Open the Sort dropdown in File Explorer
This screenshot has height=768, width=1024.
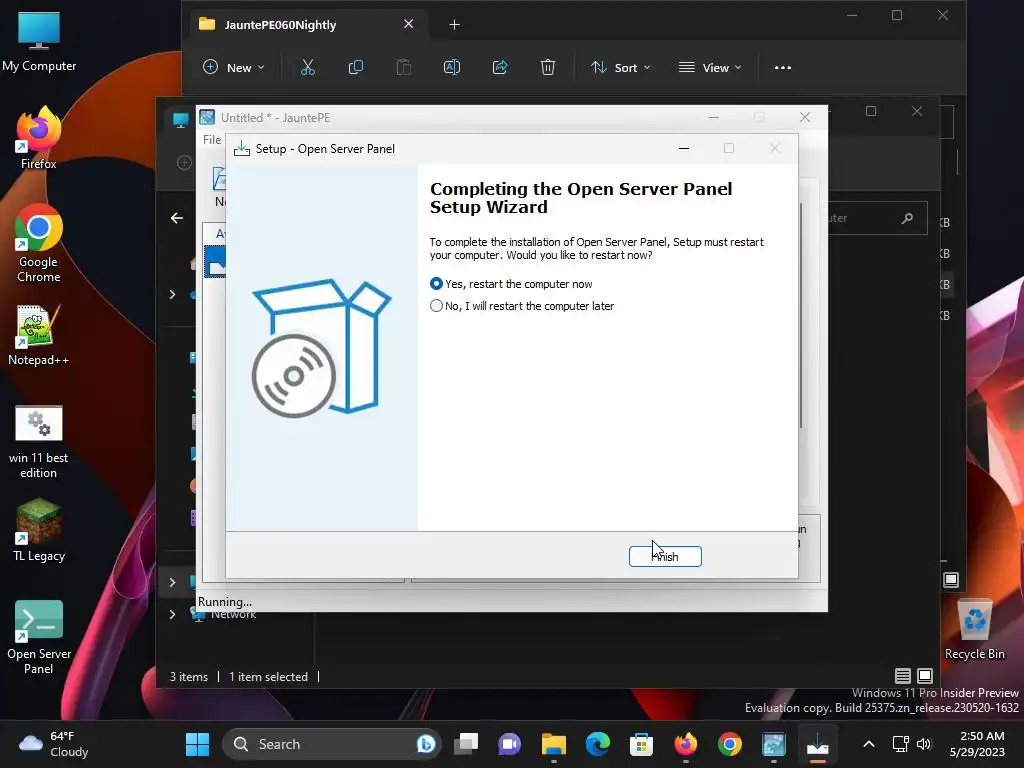tap(620, 67)
